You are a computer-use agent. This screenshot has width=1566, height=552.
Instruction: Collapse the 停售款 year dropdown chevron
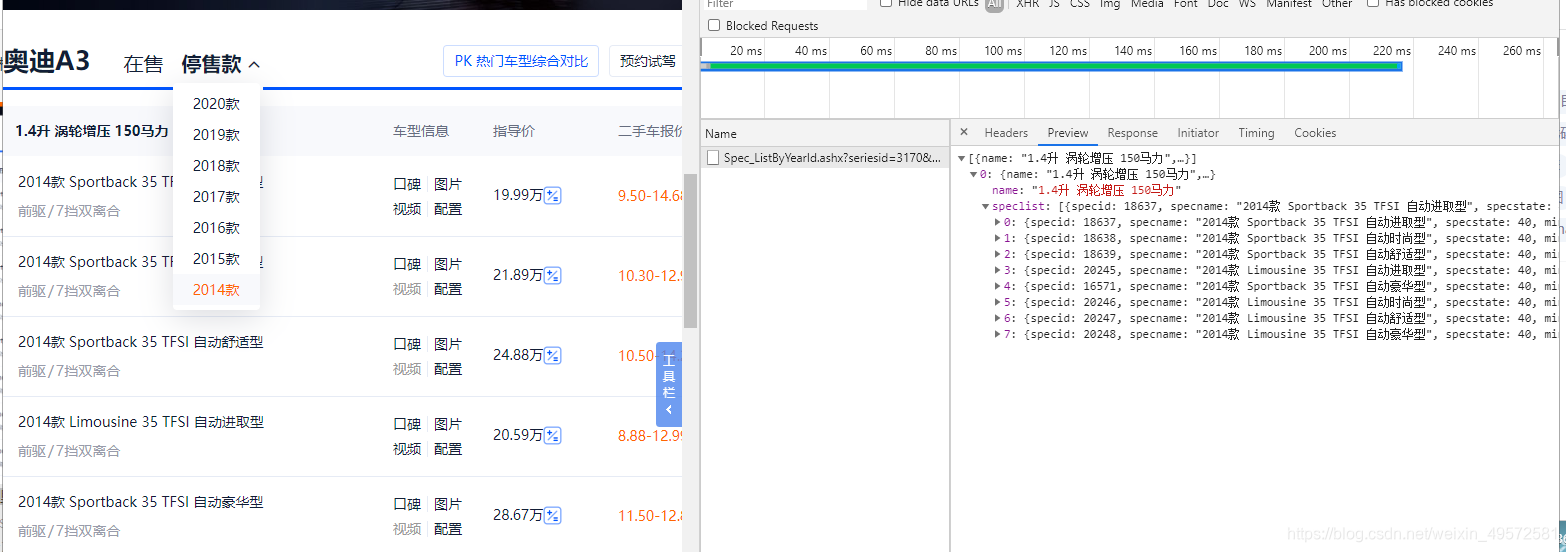point(254,65)
